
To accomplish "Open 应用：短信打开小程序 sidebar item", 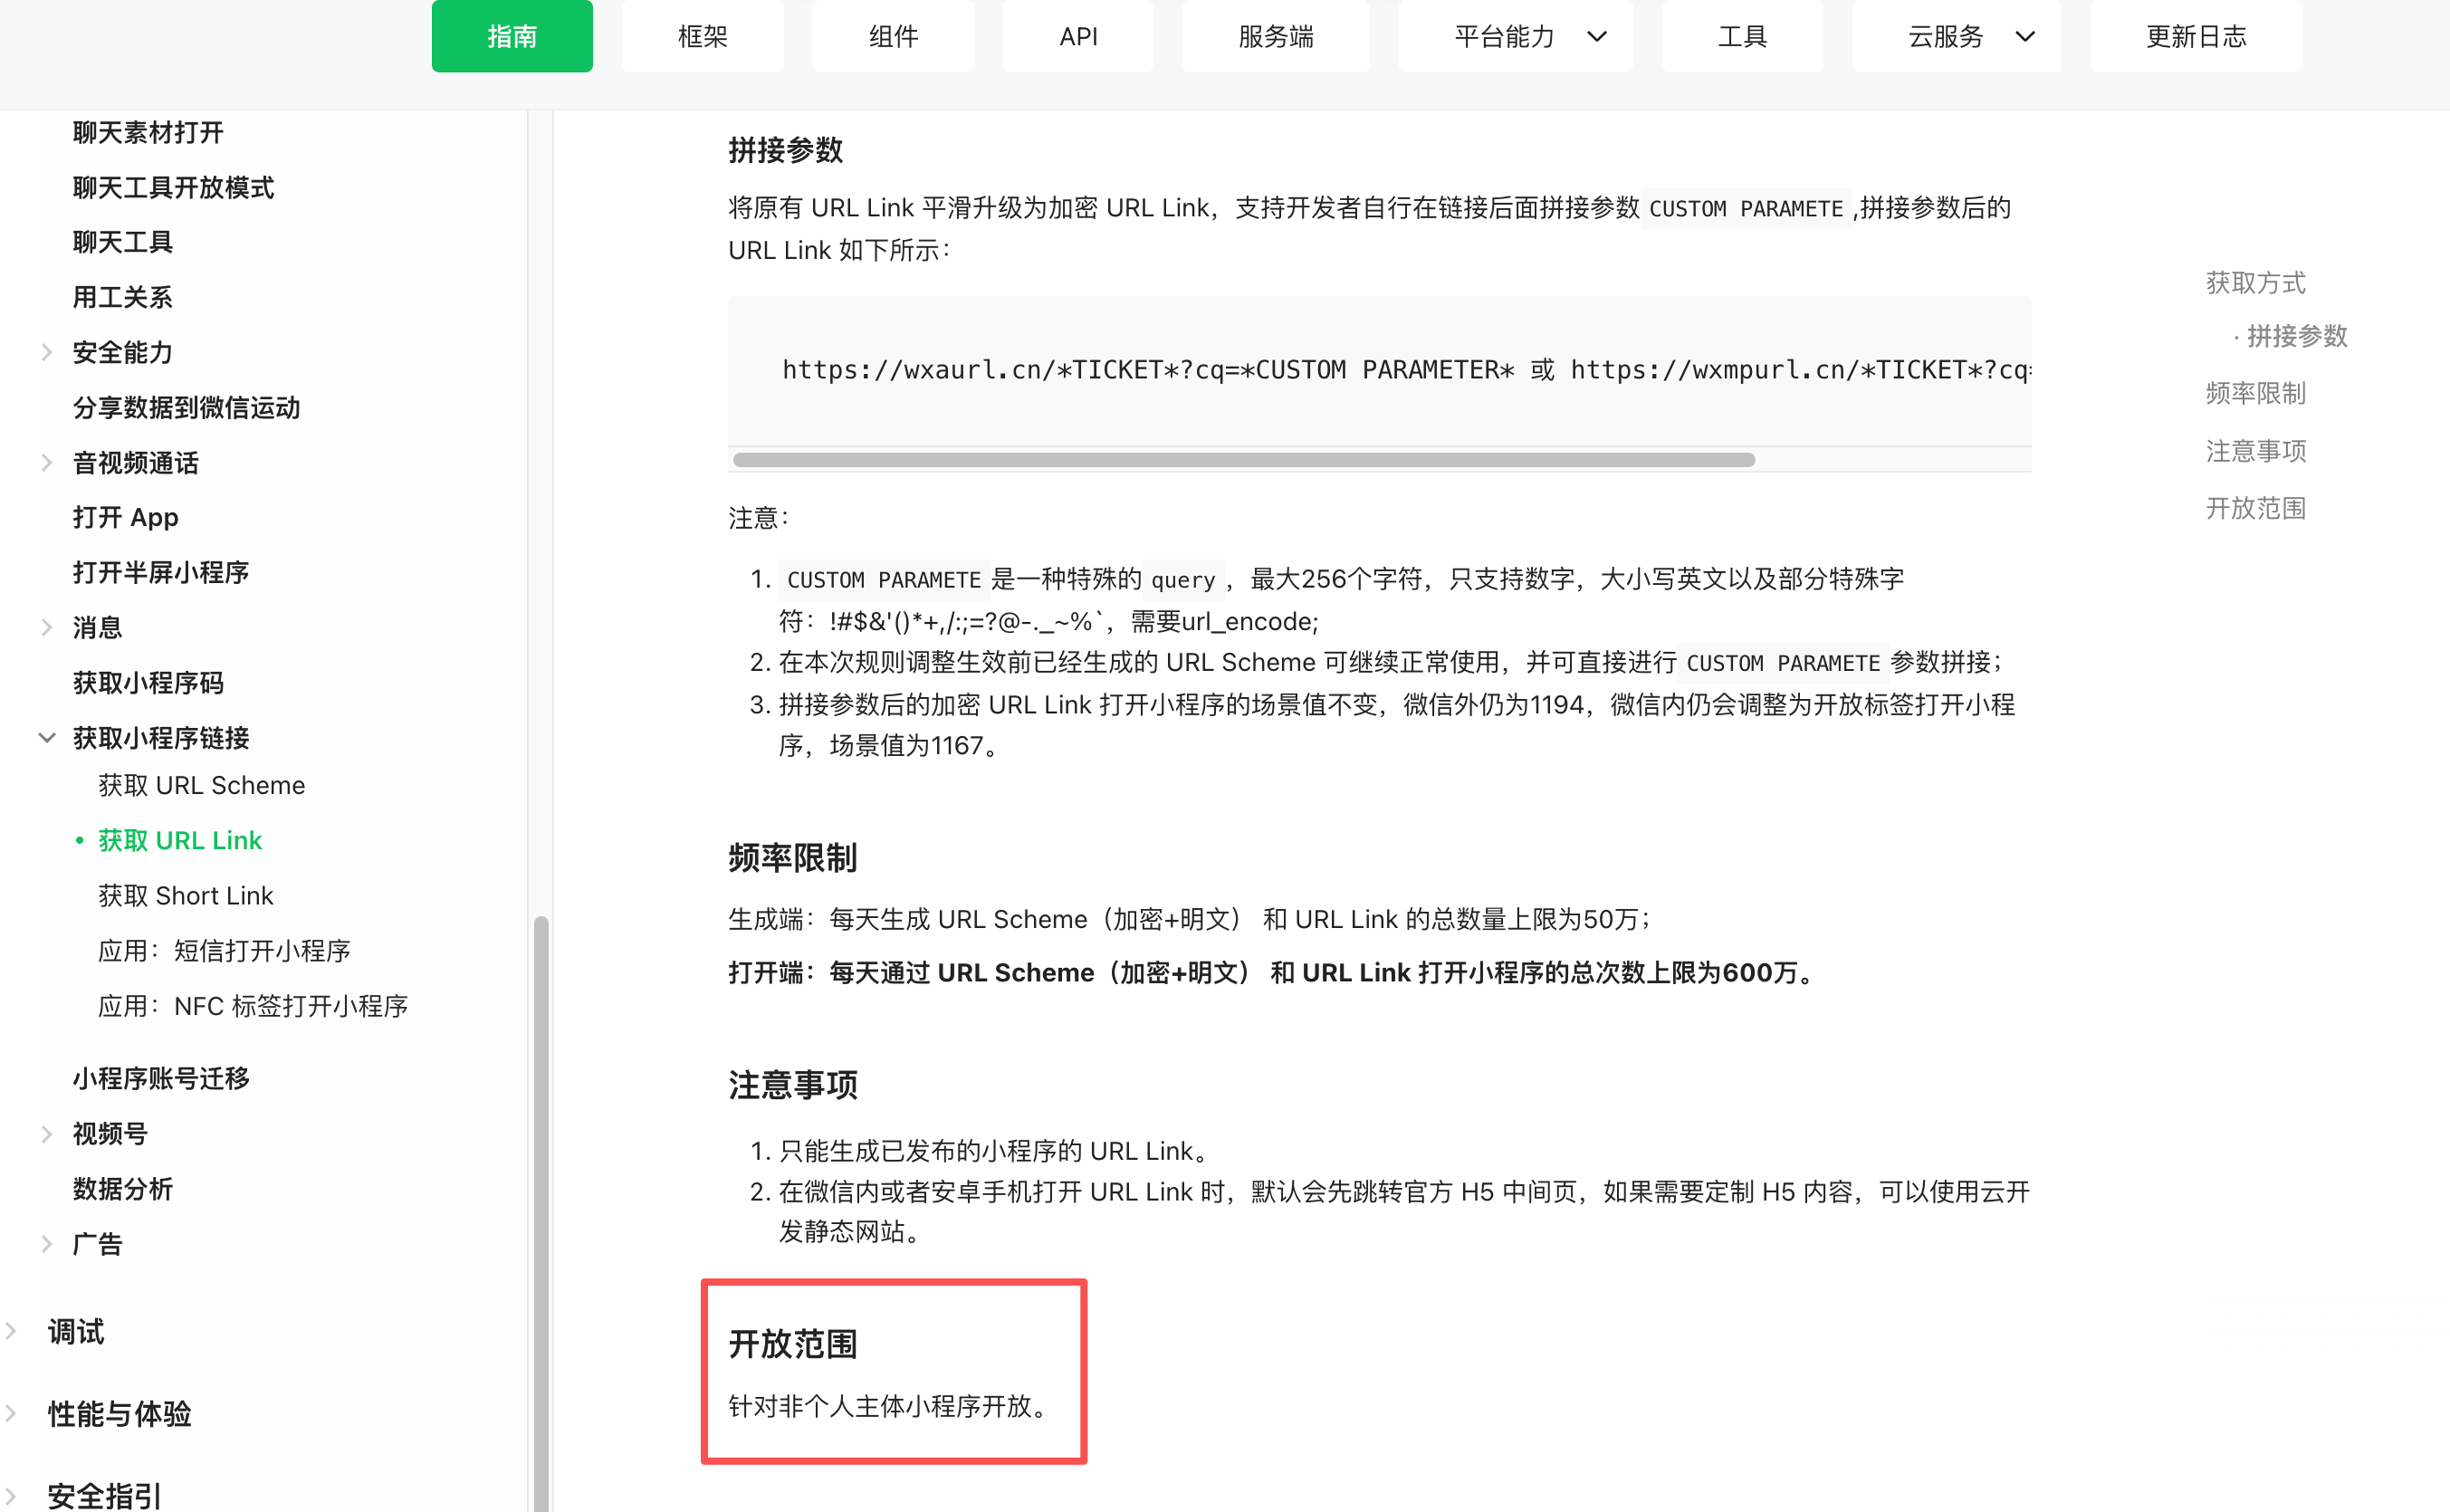I will [x=224, y=950].
